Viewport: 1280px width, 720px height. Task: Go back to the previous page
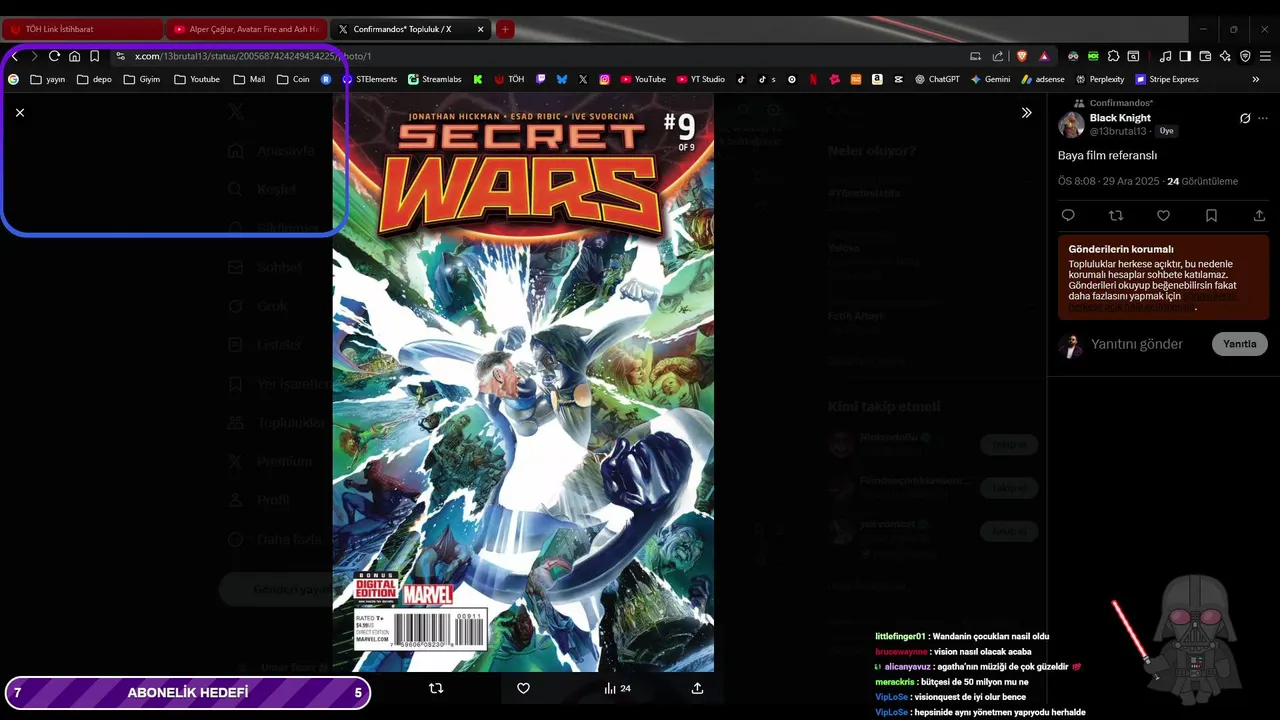[14, 56]
